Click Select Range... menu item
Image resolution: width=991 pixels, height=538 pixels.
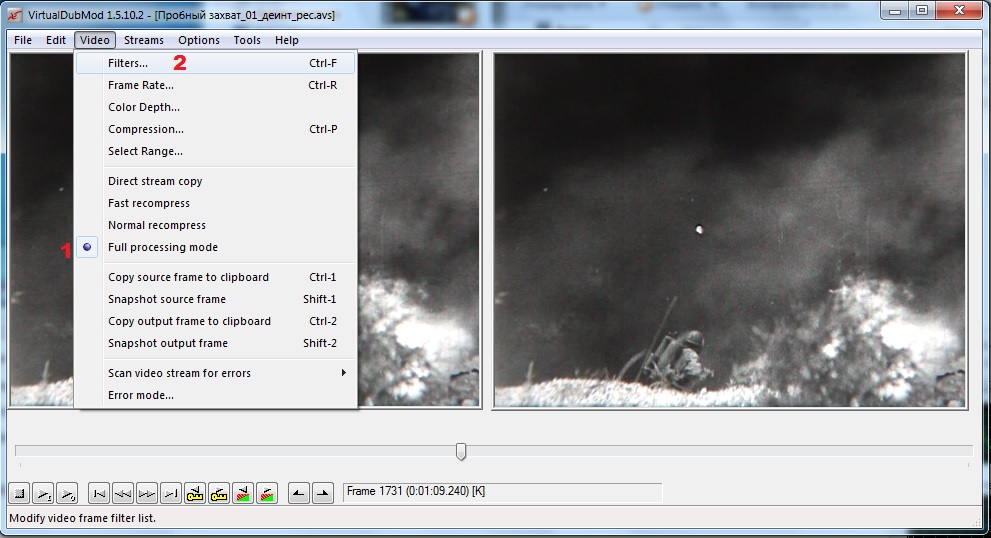click(216, 151)
